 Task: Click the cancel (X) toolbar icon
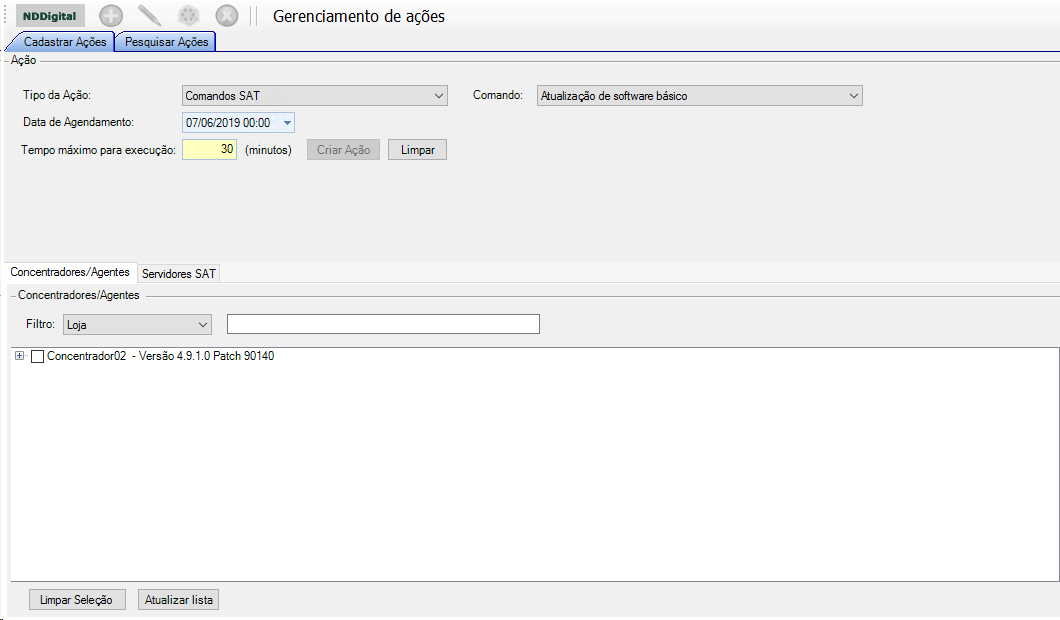click(x=227, y=16)
